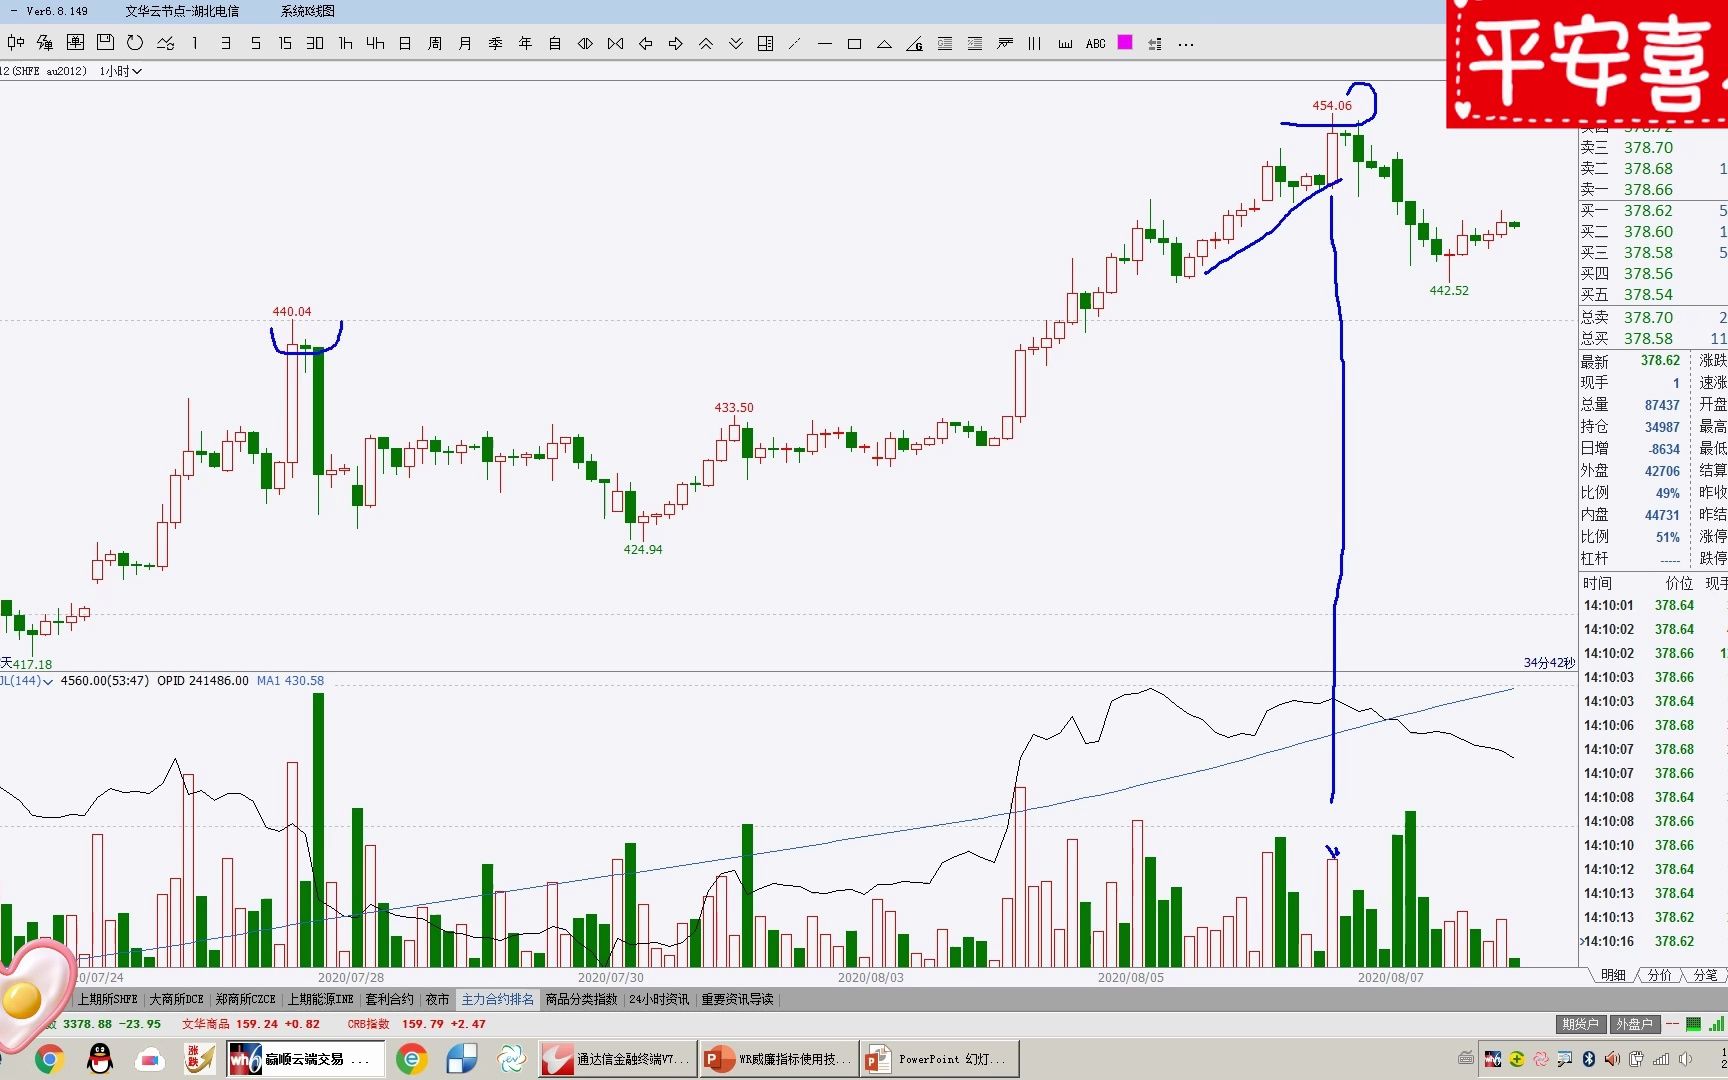
Task: Switch to 通达信金融终端 taskbar window
Action: 616,1059
